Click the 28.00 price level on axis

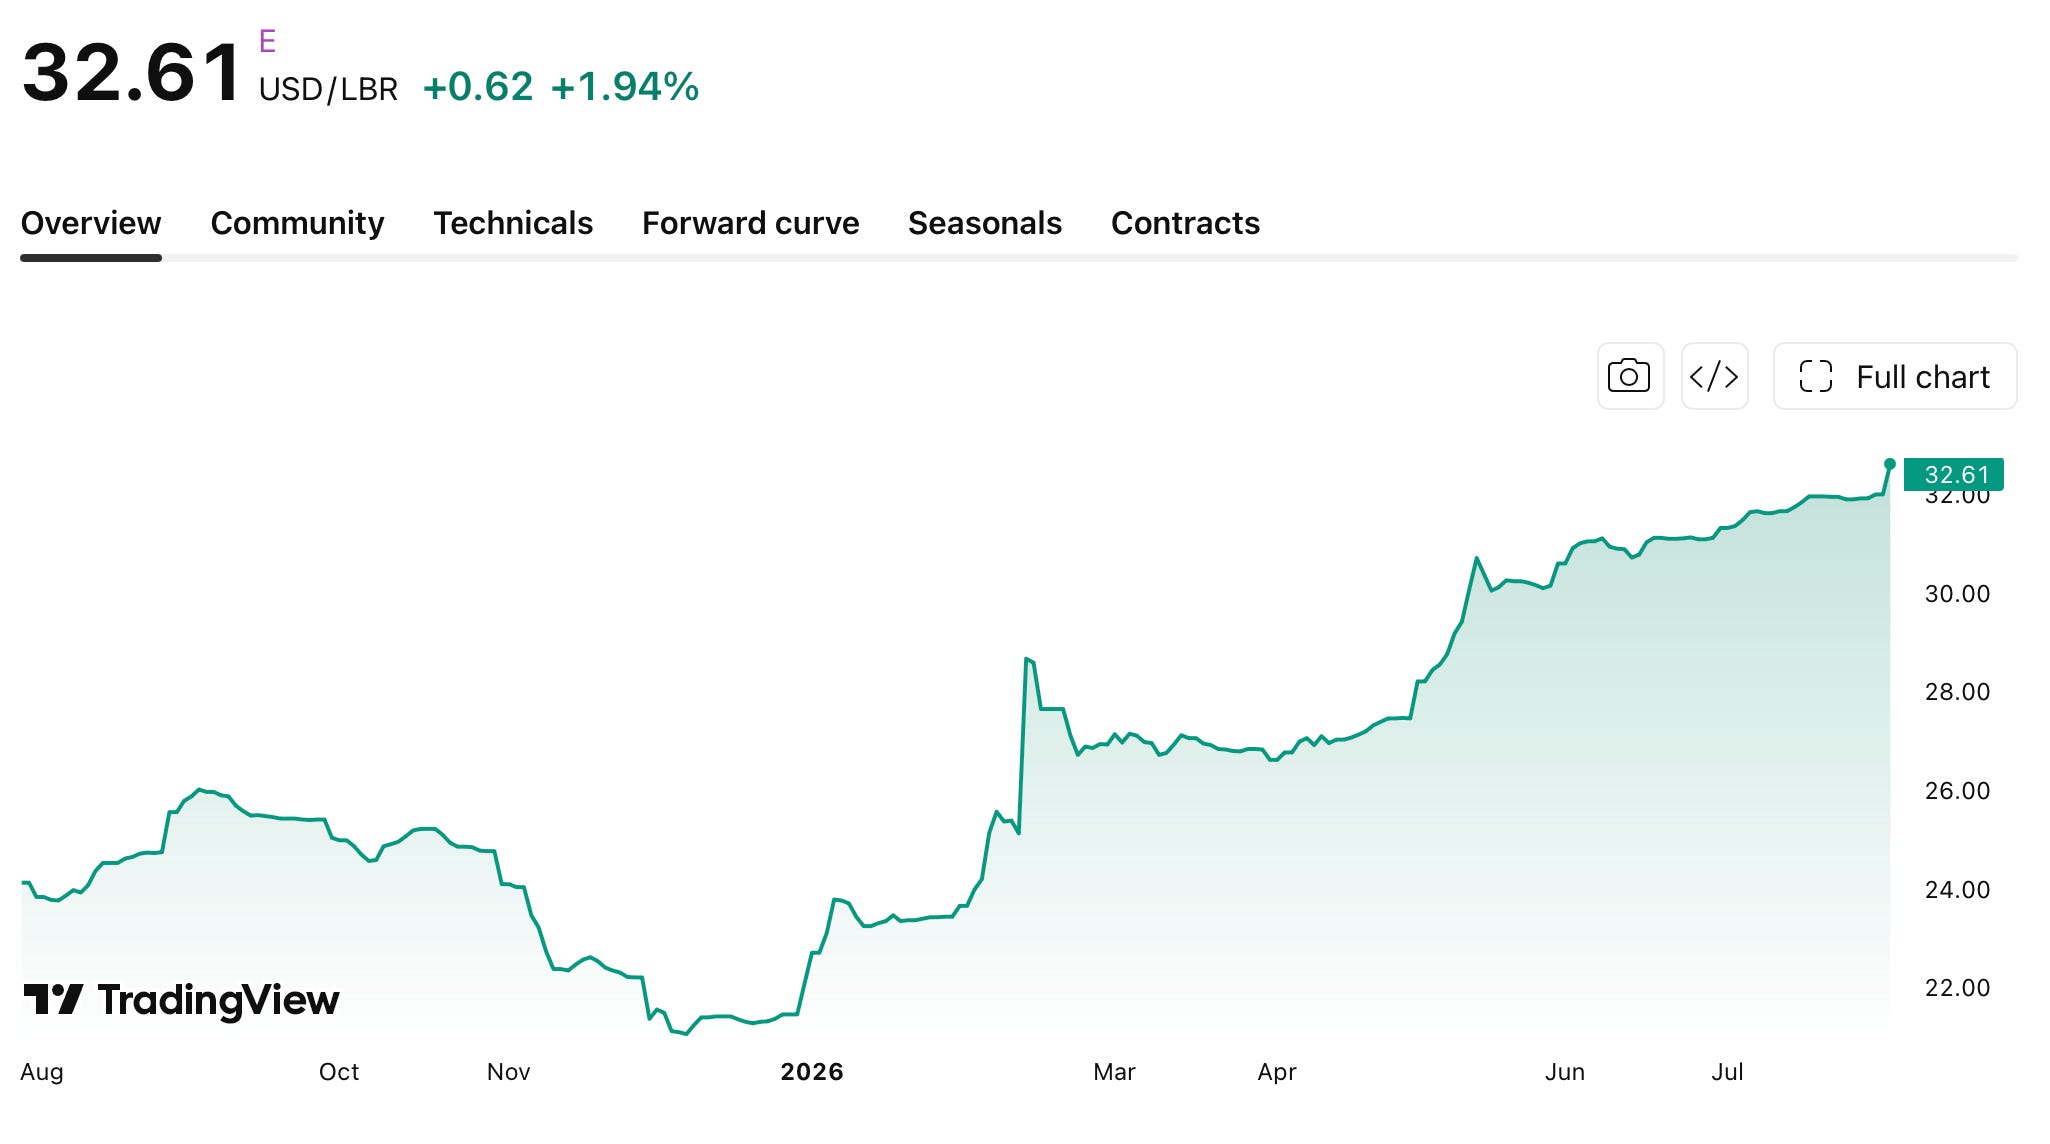[x=1957, y=692]
